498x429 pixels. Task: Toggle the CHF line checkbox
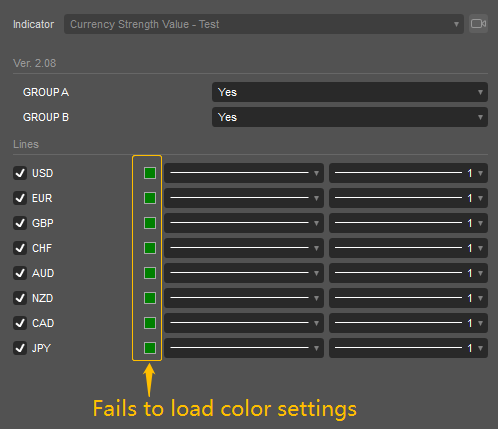point(20,248)
